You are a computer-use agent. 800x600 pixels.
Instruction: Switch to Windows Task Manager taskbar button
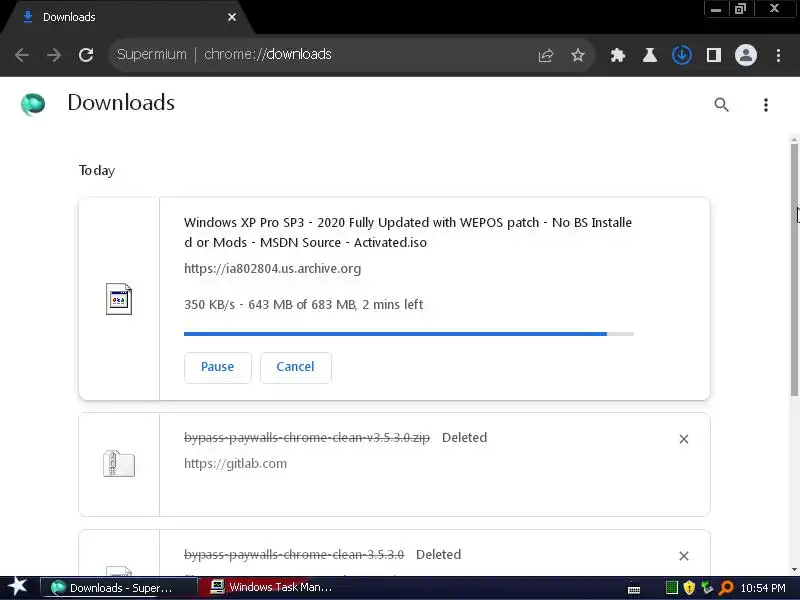(x=276, y=587)
